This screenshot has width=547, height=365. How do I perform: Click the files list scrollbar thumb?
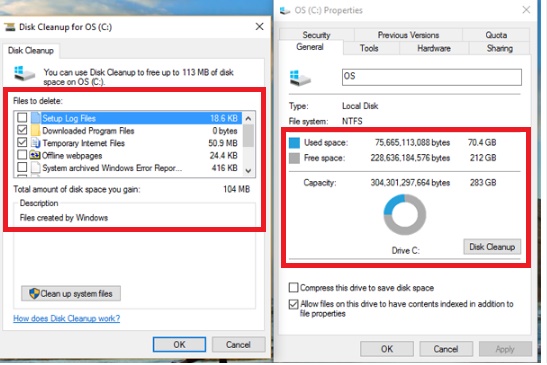tap(248, 135)
